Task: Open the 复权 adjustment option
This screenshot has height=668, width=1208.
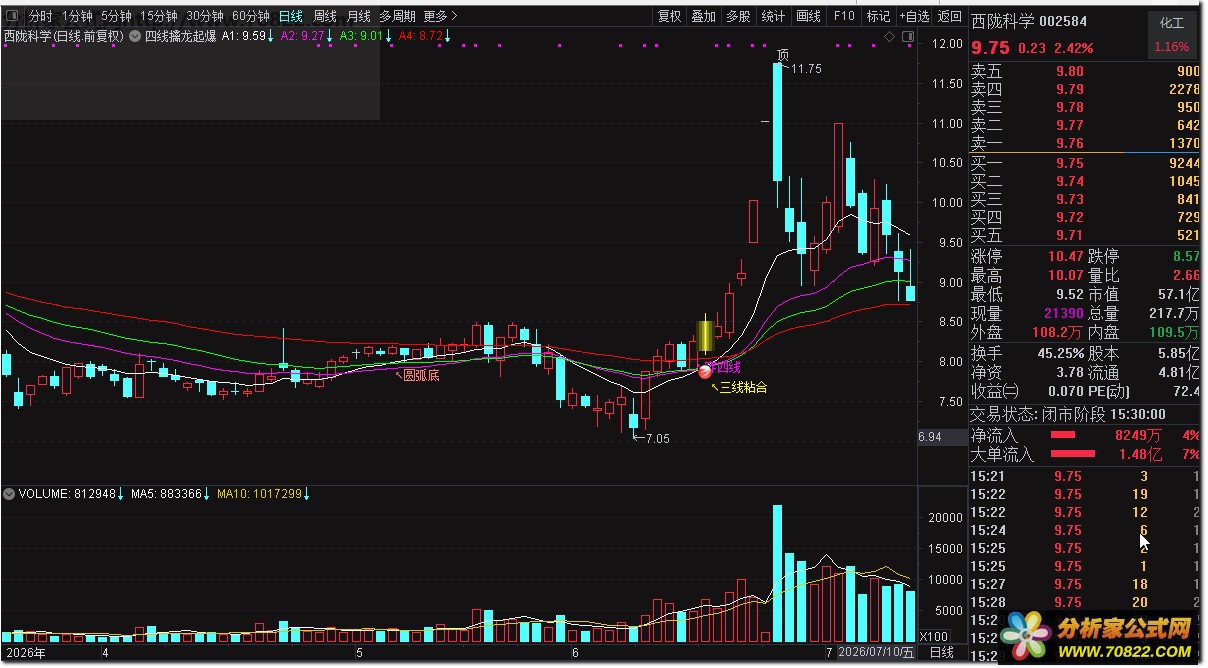Action: tap(669, 16)
